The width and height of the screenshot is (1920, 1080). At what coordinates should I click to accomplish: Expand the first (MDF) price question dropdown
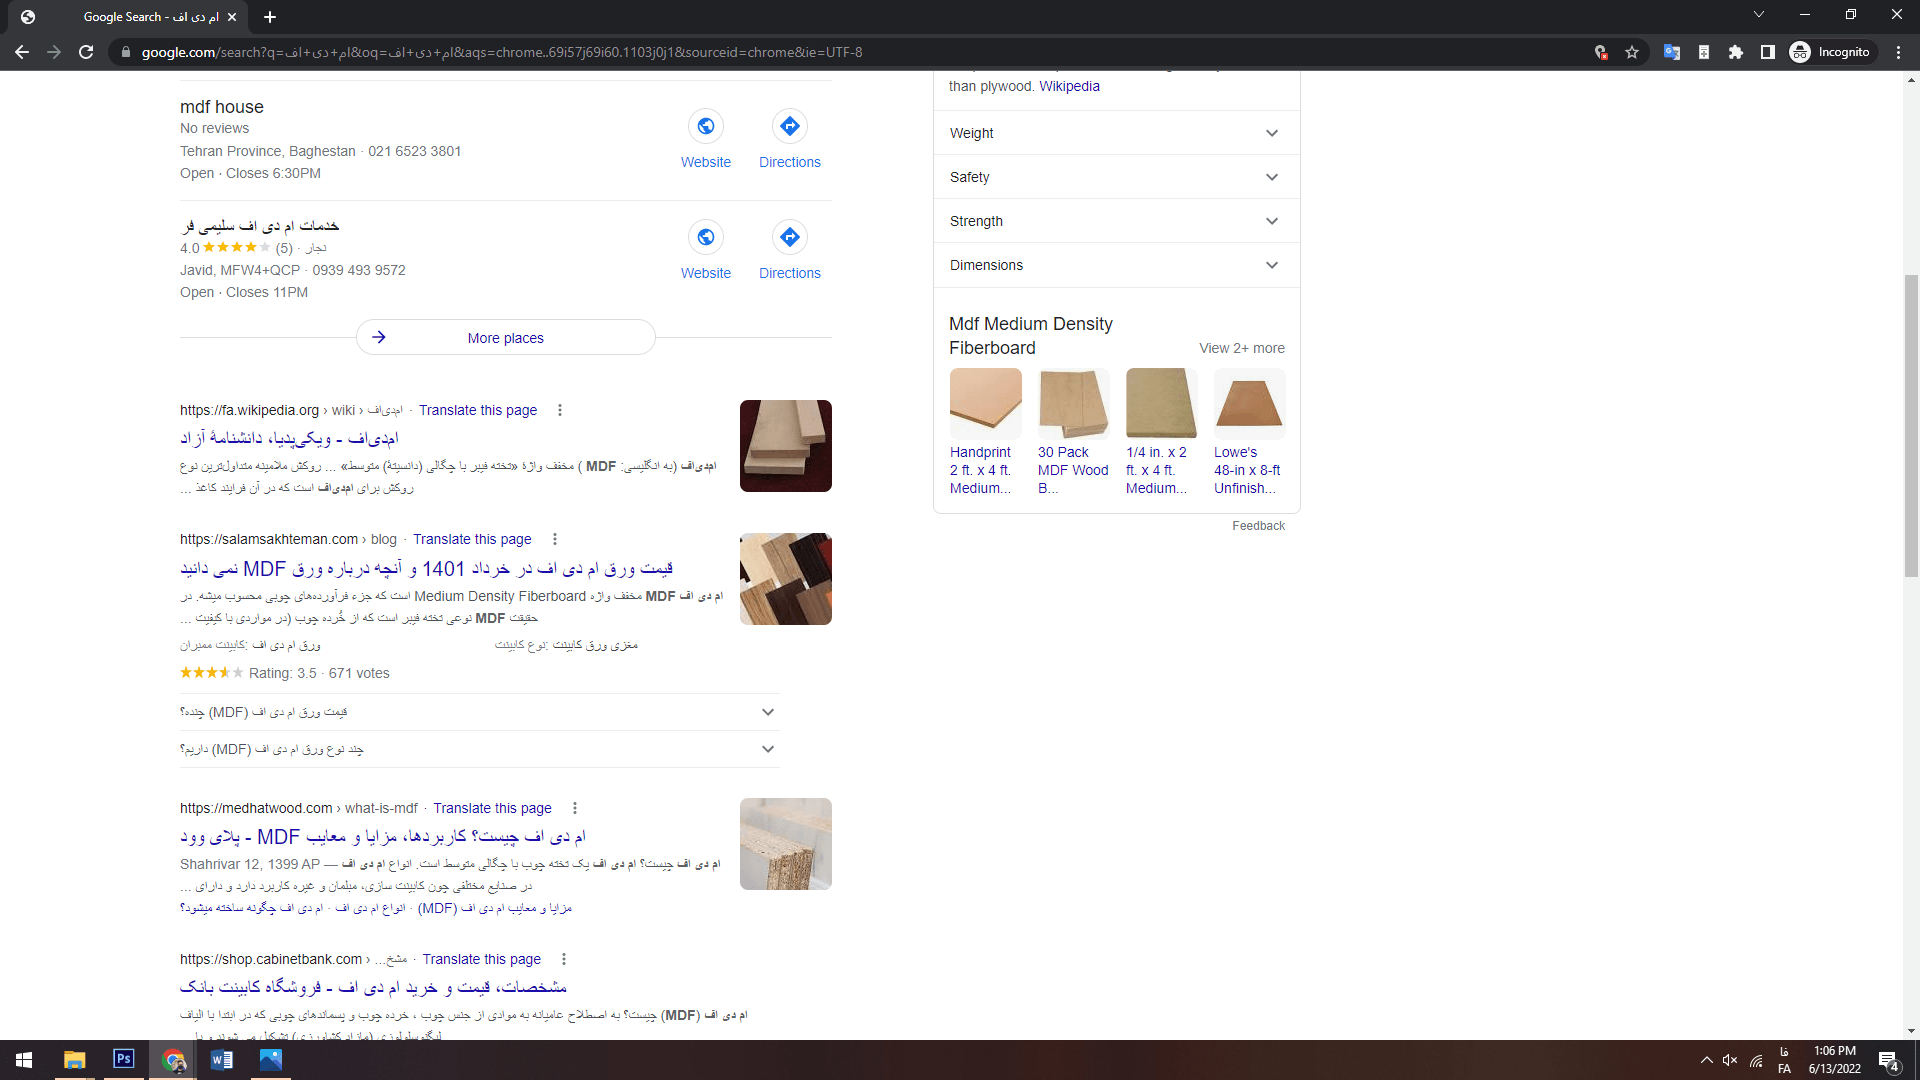[x=480, y=712]
